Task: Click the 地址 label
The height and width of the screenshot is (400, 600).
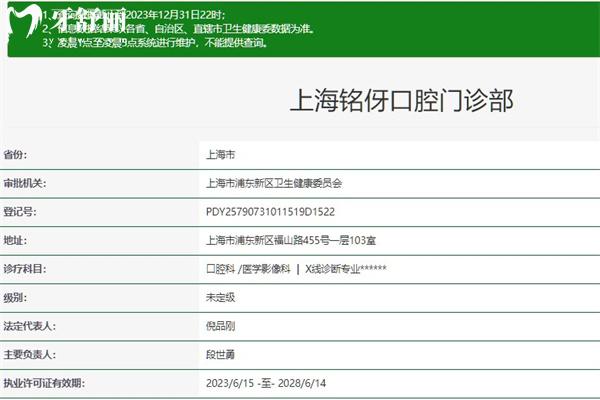Action: click(15, 240)
